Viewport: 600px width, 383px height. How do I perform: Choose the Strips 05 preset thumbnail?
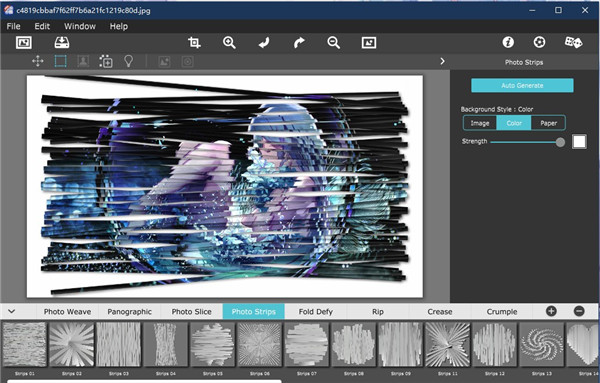pos(212,344)
